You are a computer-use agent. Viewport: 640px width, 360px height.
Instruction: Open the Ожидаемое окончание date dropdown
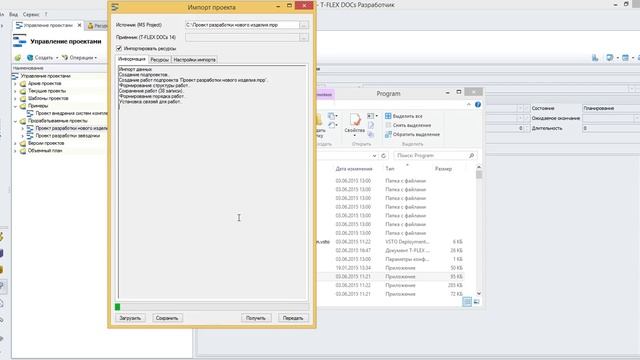pyautogui.click(x=636, y=118)
